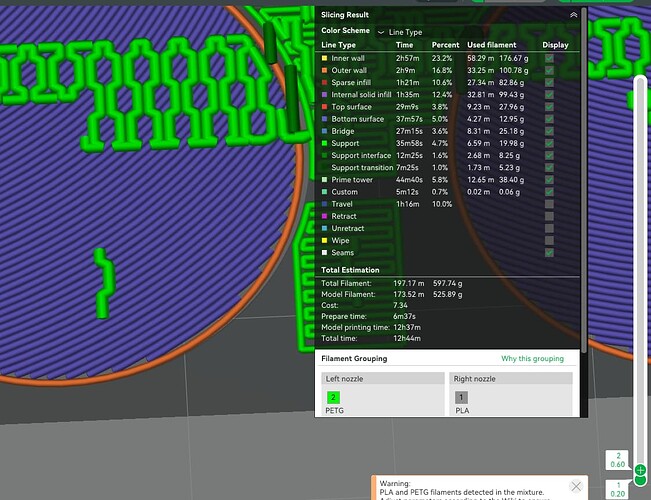Open the Color Scheme Line Type dropdown
This screenshot has width=651, height=500.
pyautogui.click(x=400, y=32)
